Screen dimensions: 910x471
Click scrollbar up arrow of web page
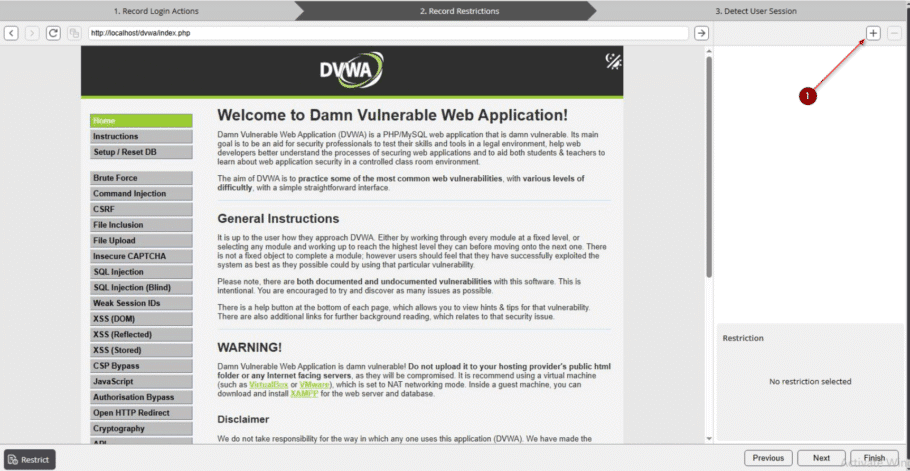click(x=708, y=51)
